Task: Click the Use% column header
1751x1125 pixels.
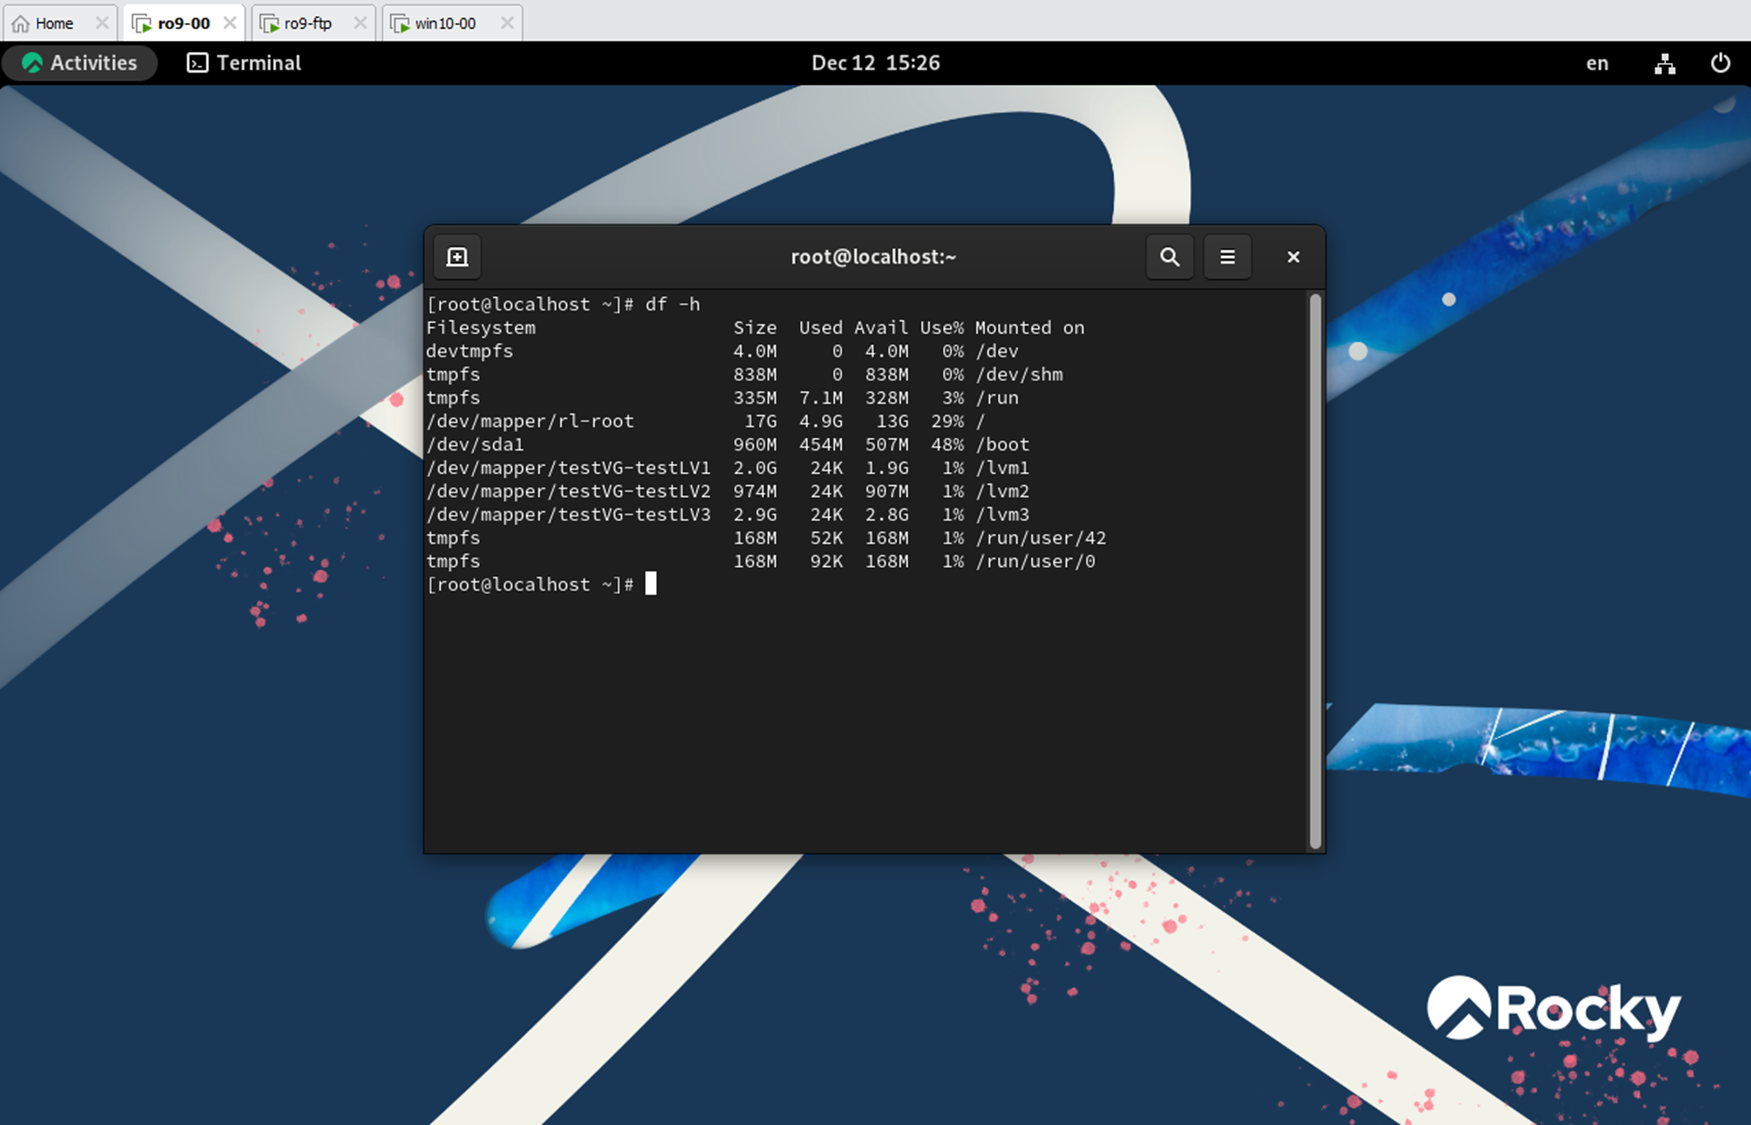Action: click(942, 327)
